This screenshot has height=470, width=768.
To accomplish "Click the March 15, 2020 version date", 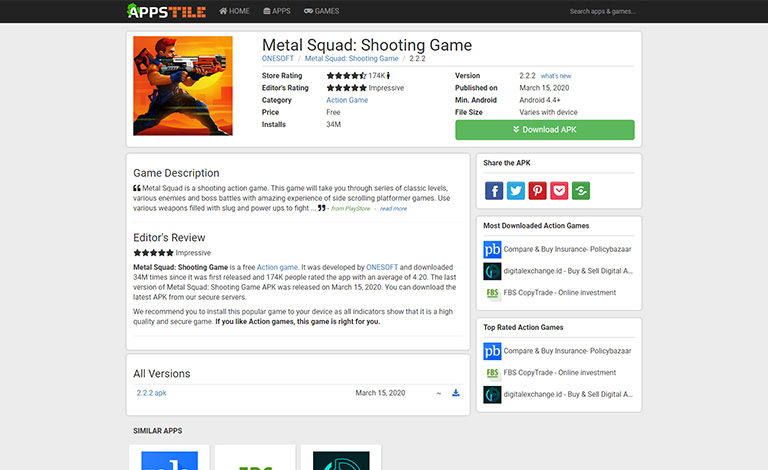I will point(380,393).
